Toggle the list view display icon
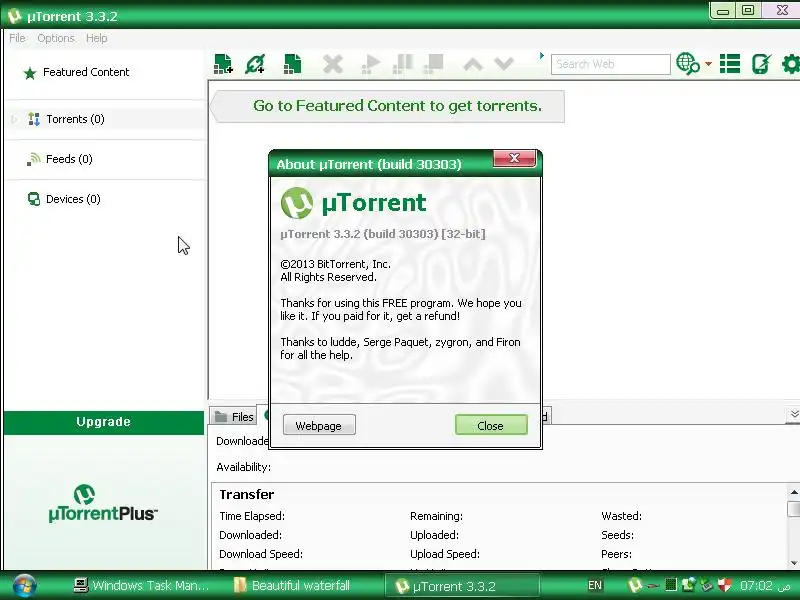 (730, 64)
